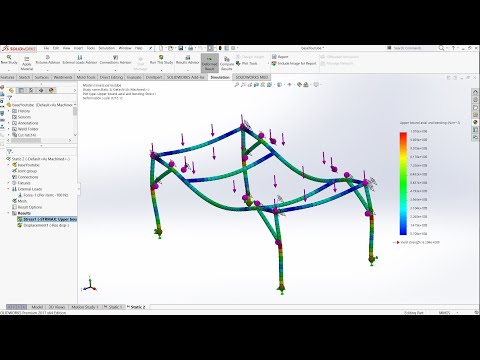Expand the History tree node

click(x=9, y=111)
